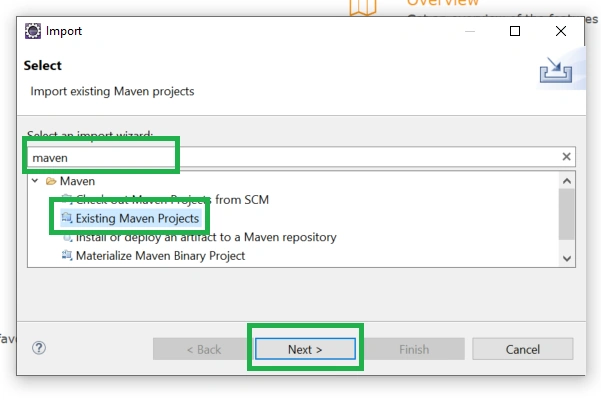Click the wizard list scroll up arrow
Viewport: 601px width, 402px height.
[567, 181]
